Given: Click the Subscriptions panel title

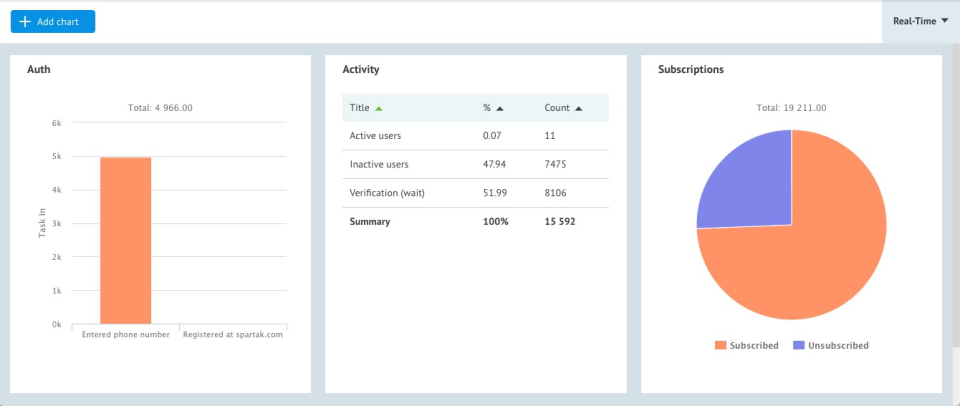Looking at the screenshot, I should pyautogui.click(x=691, y=70).
